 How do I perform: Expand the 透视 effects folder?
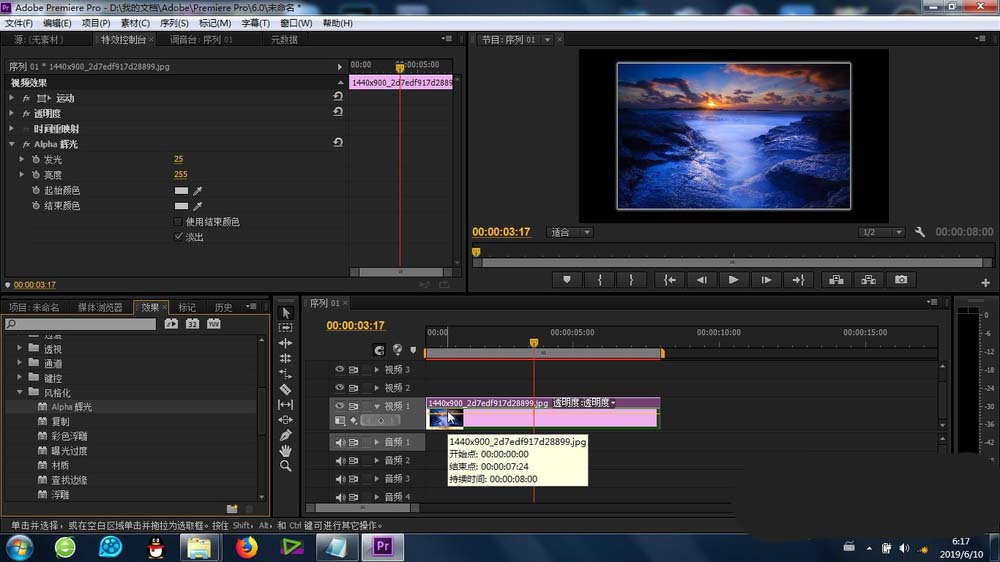pyautogui.click(x=19, y=348)
